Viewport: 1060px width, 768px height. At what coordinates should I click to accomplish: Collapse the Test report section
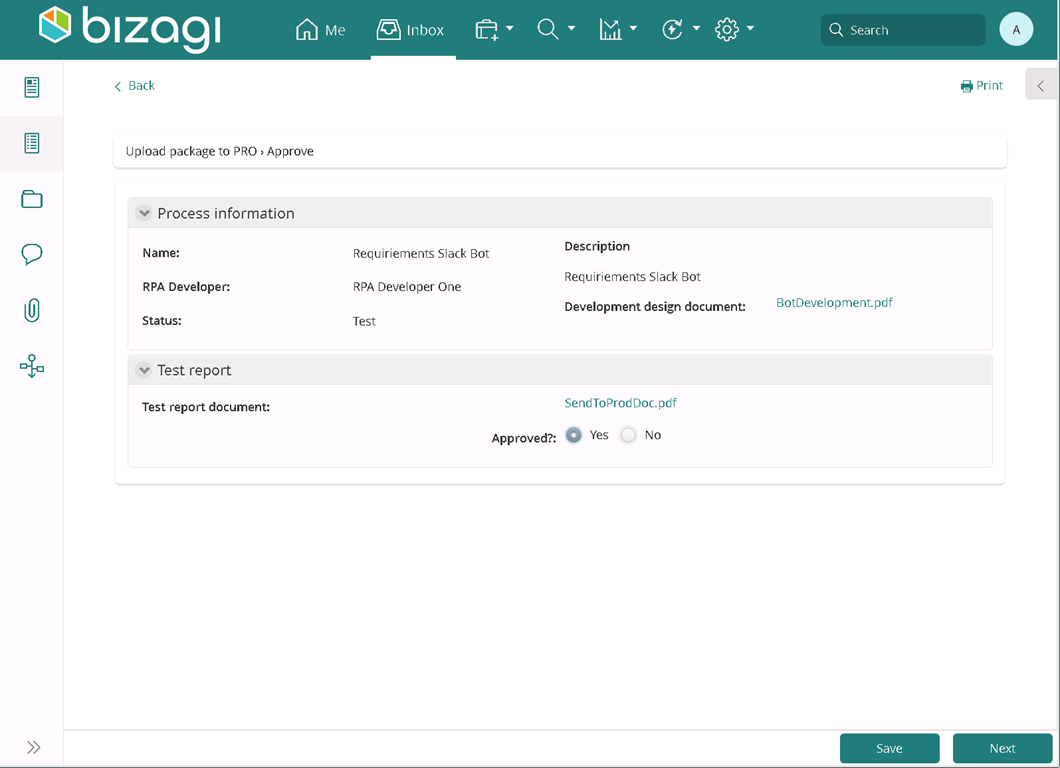[x=143, y=370]
